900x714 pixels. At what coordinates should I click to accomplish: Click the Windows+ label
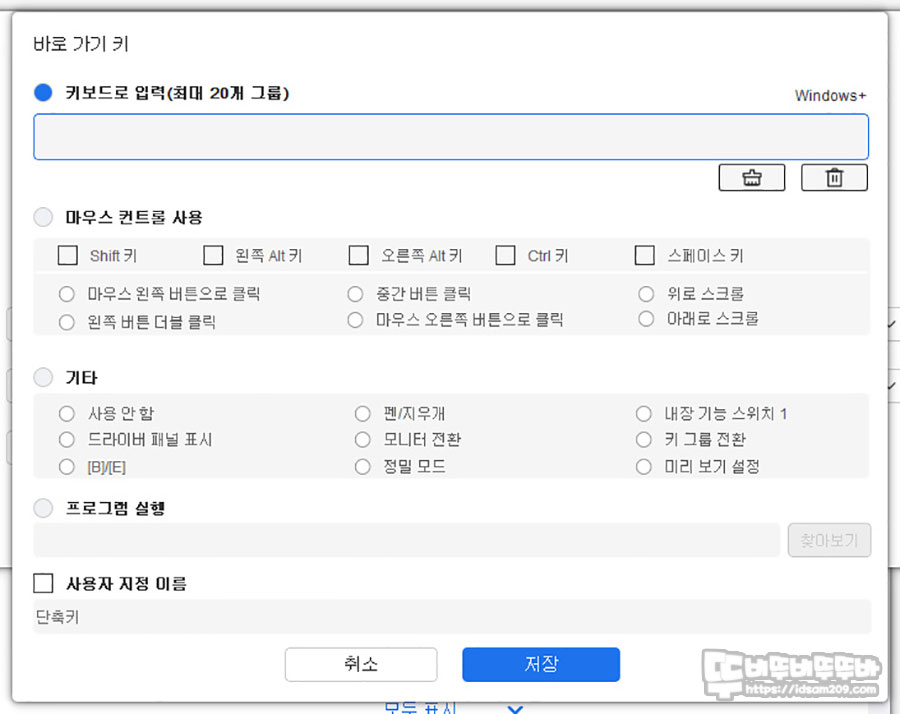(830, 95)
